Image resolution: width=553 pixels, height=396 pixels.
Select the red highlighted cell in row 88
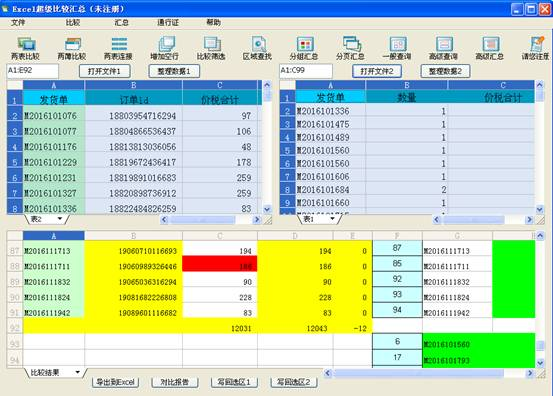220,264
